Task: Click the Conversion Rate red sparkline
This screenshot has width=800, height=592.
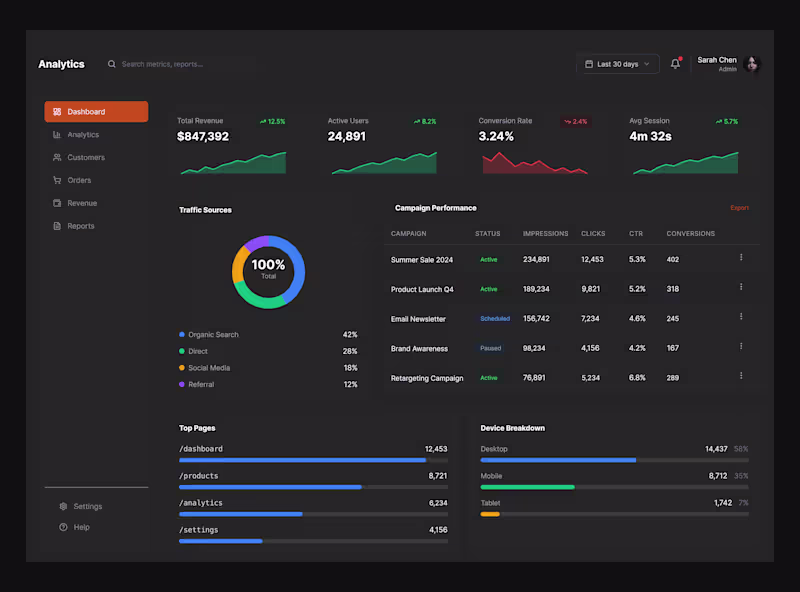Action: [535, 163]
